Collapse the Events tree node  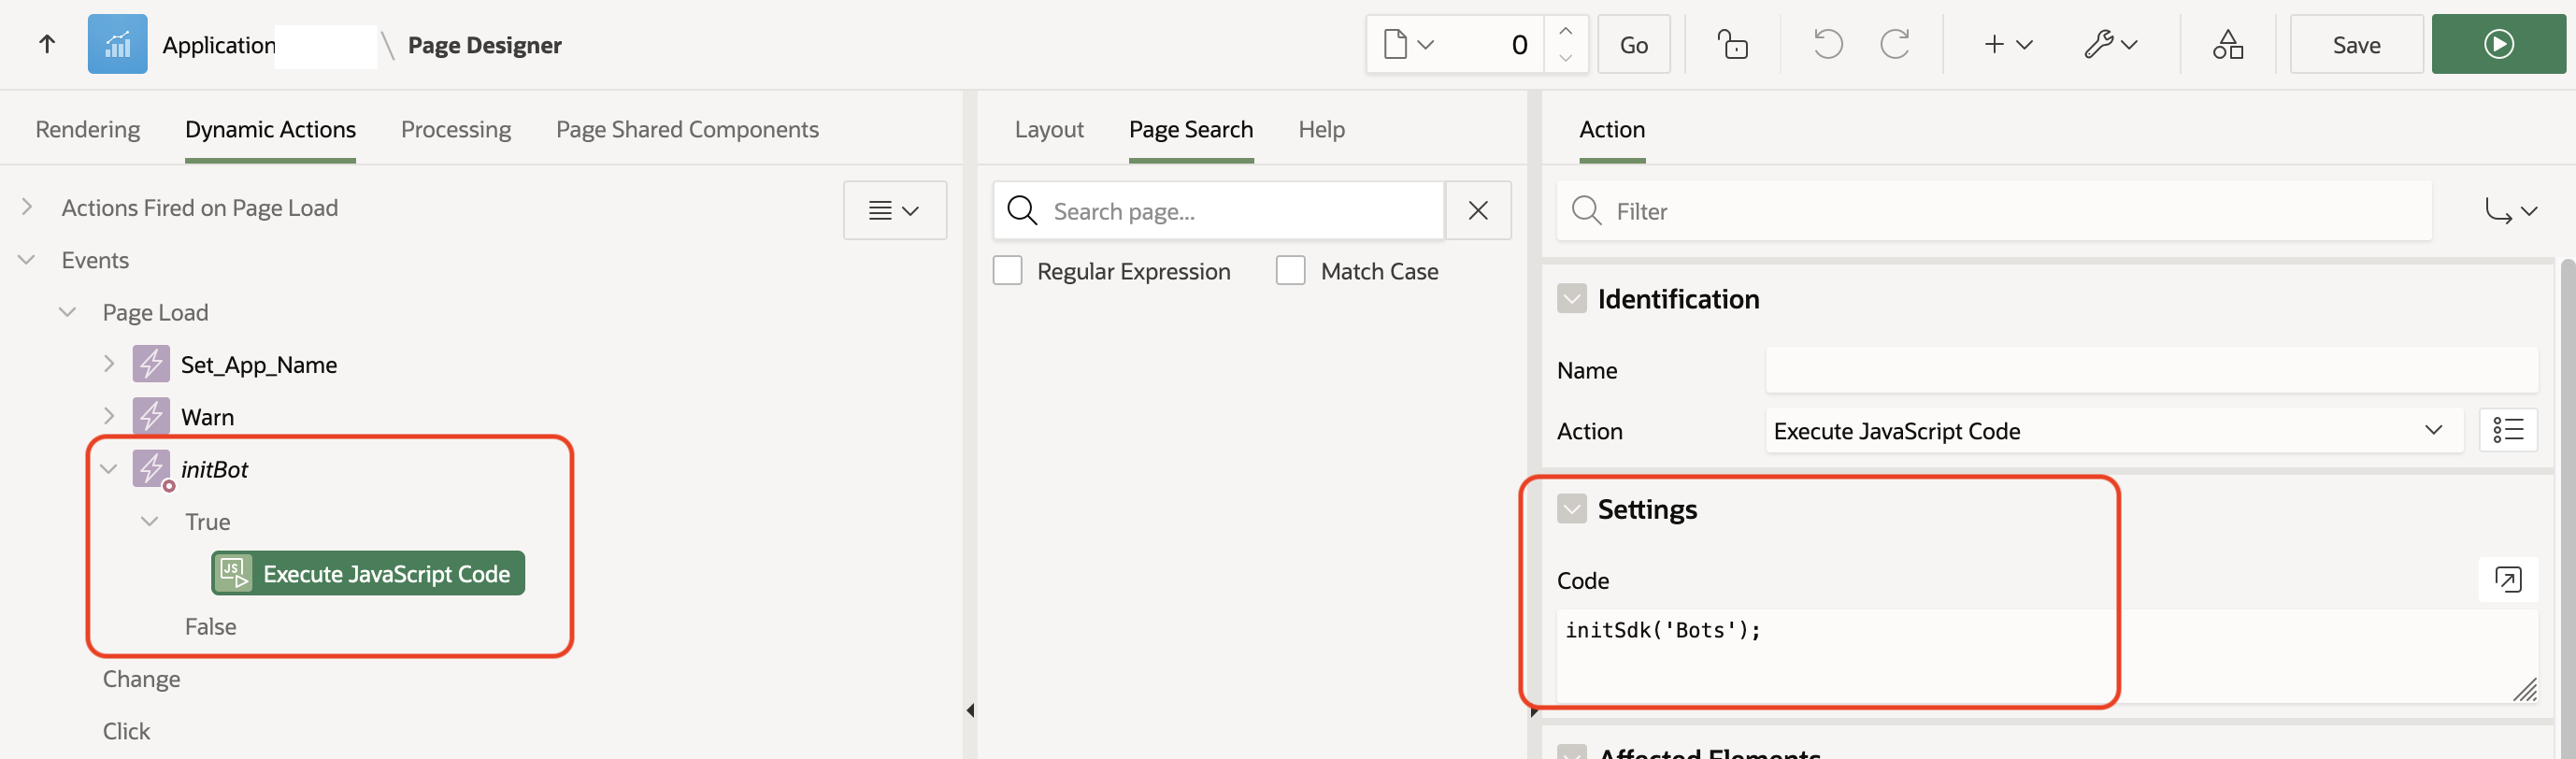point(27,260)
